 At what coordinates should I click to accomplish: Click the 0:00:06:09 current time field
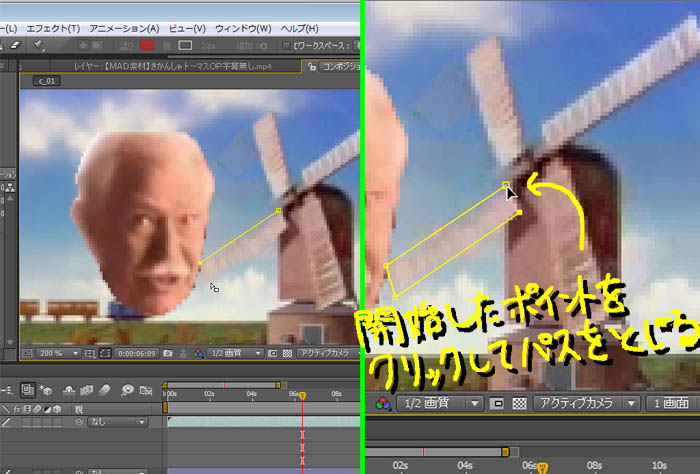point(137,353)
